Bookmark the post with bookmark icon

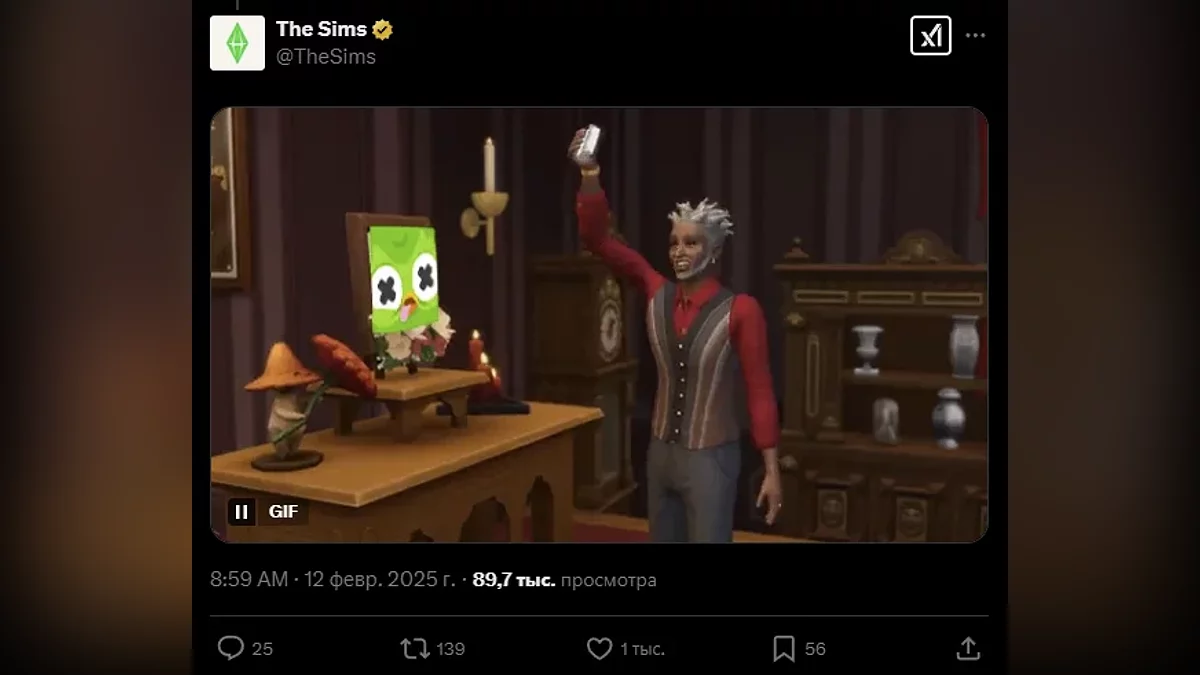pos(784,648)
